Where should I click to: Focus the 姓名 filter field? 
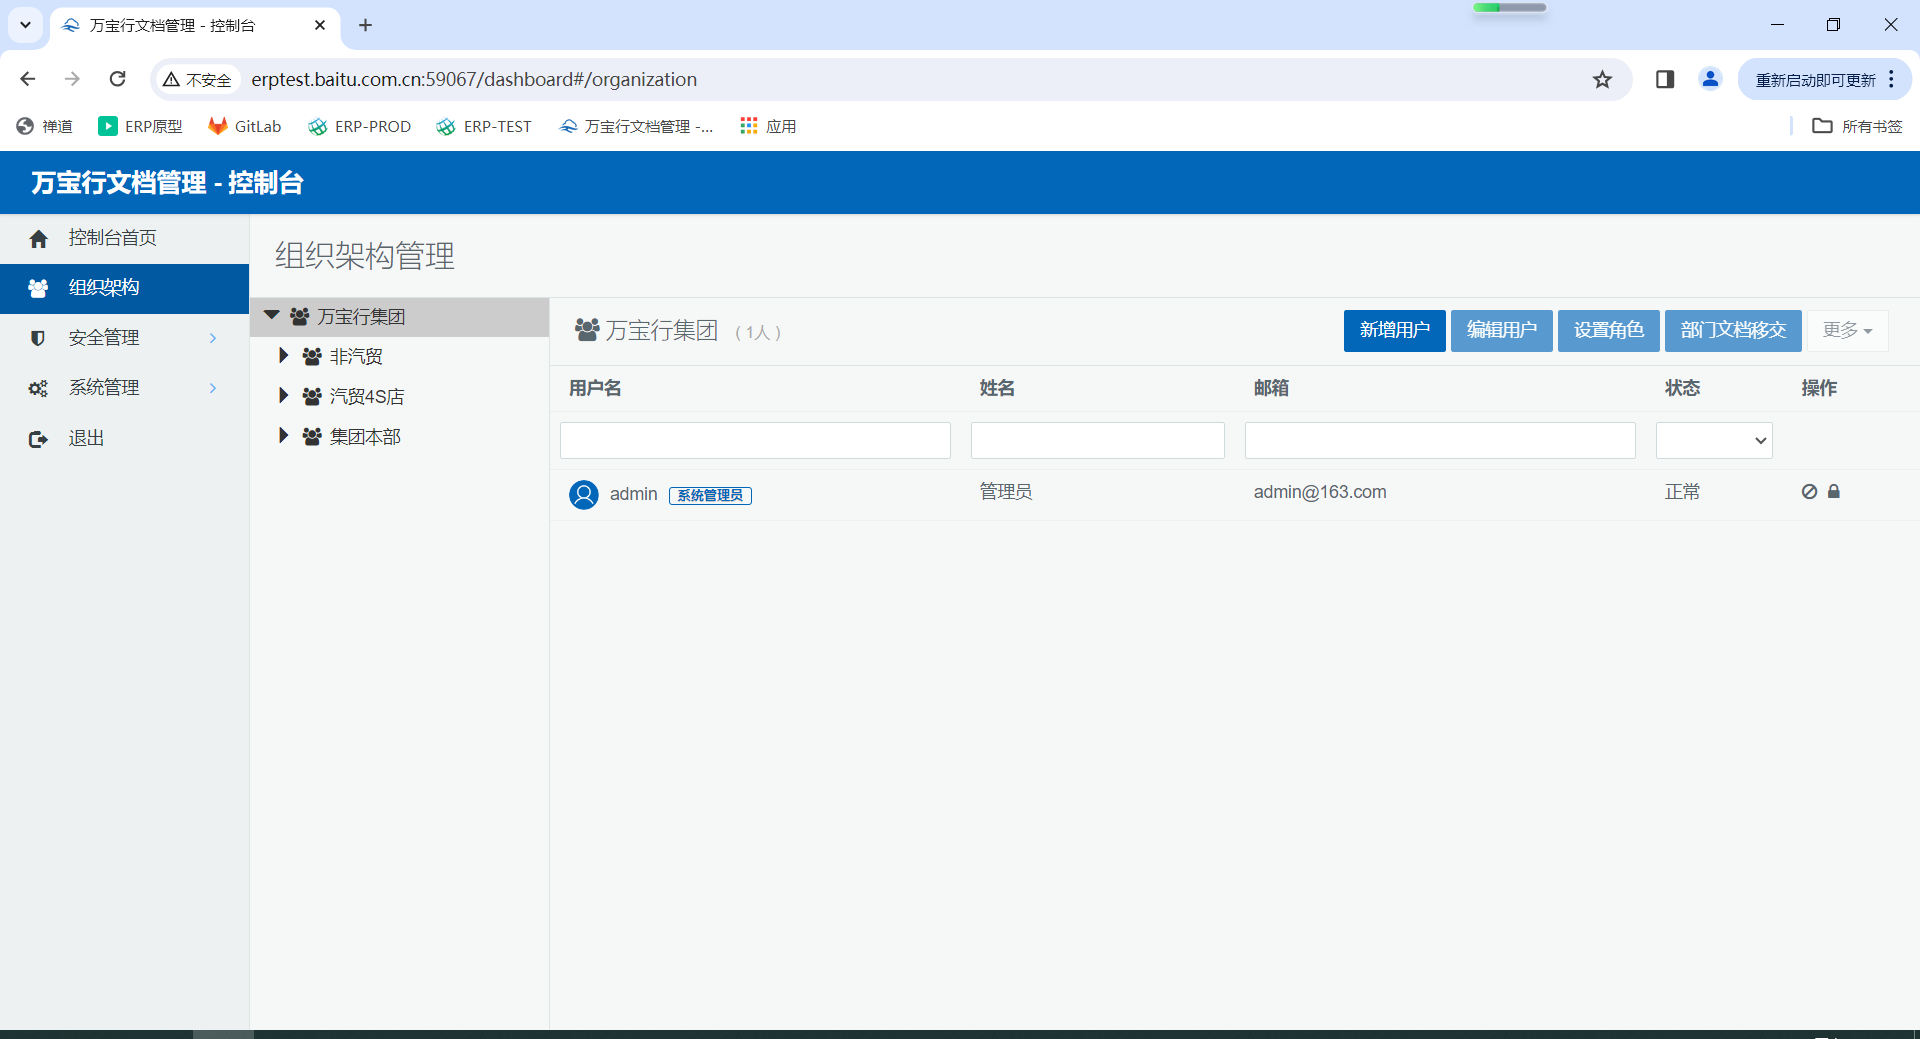tap(1097, 440)
